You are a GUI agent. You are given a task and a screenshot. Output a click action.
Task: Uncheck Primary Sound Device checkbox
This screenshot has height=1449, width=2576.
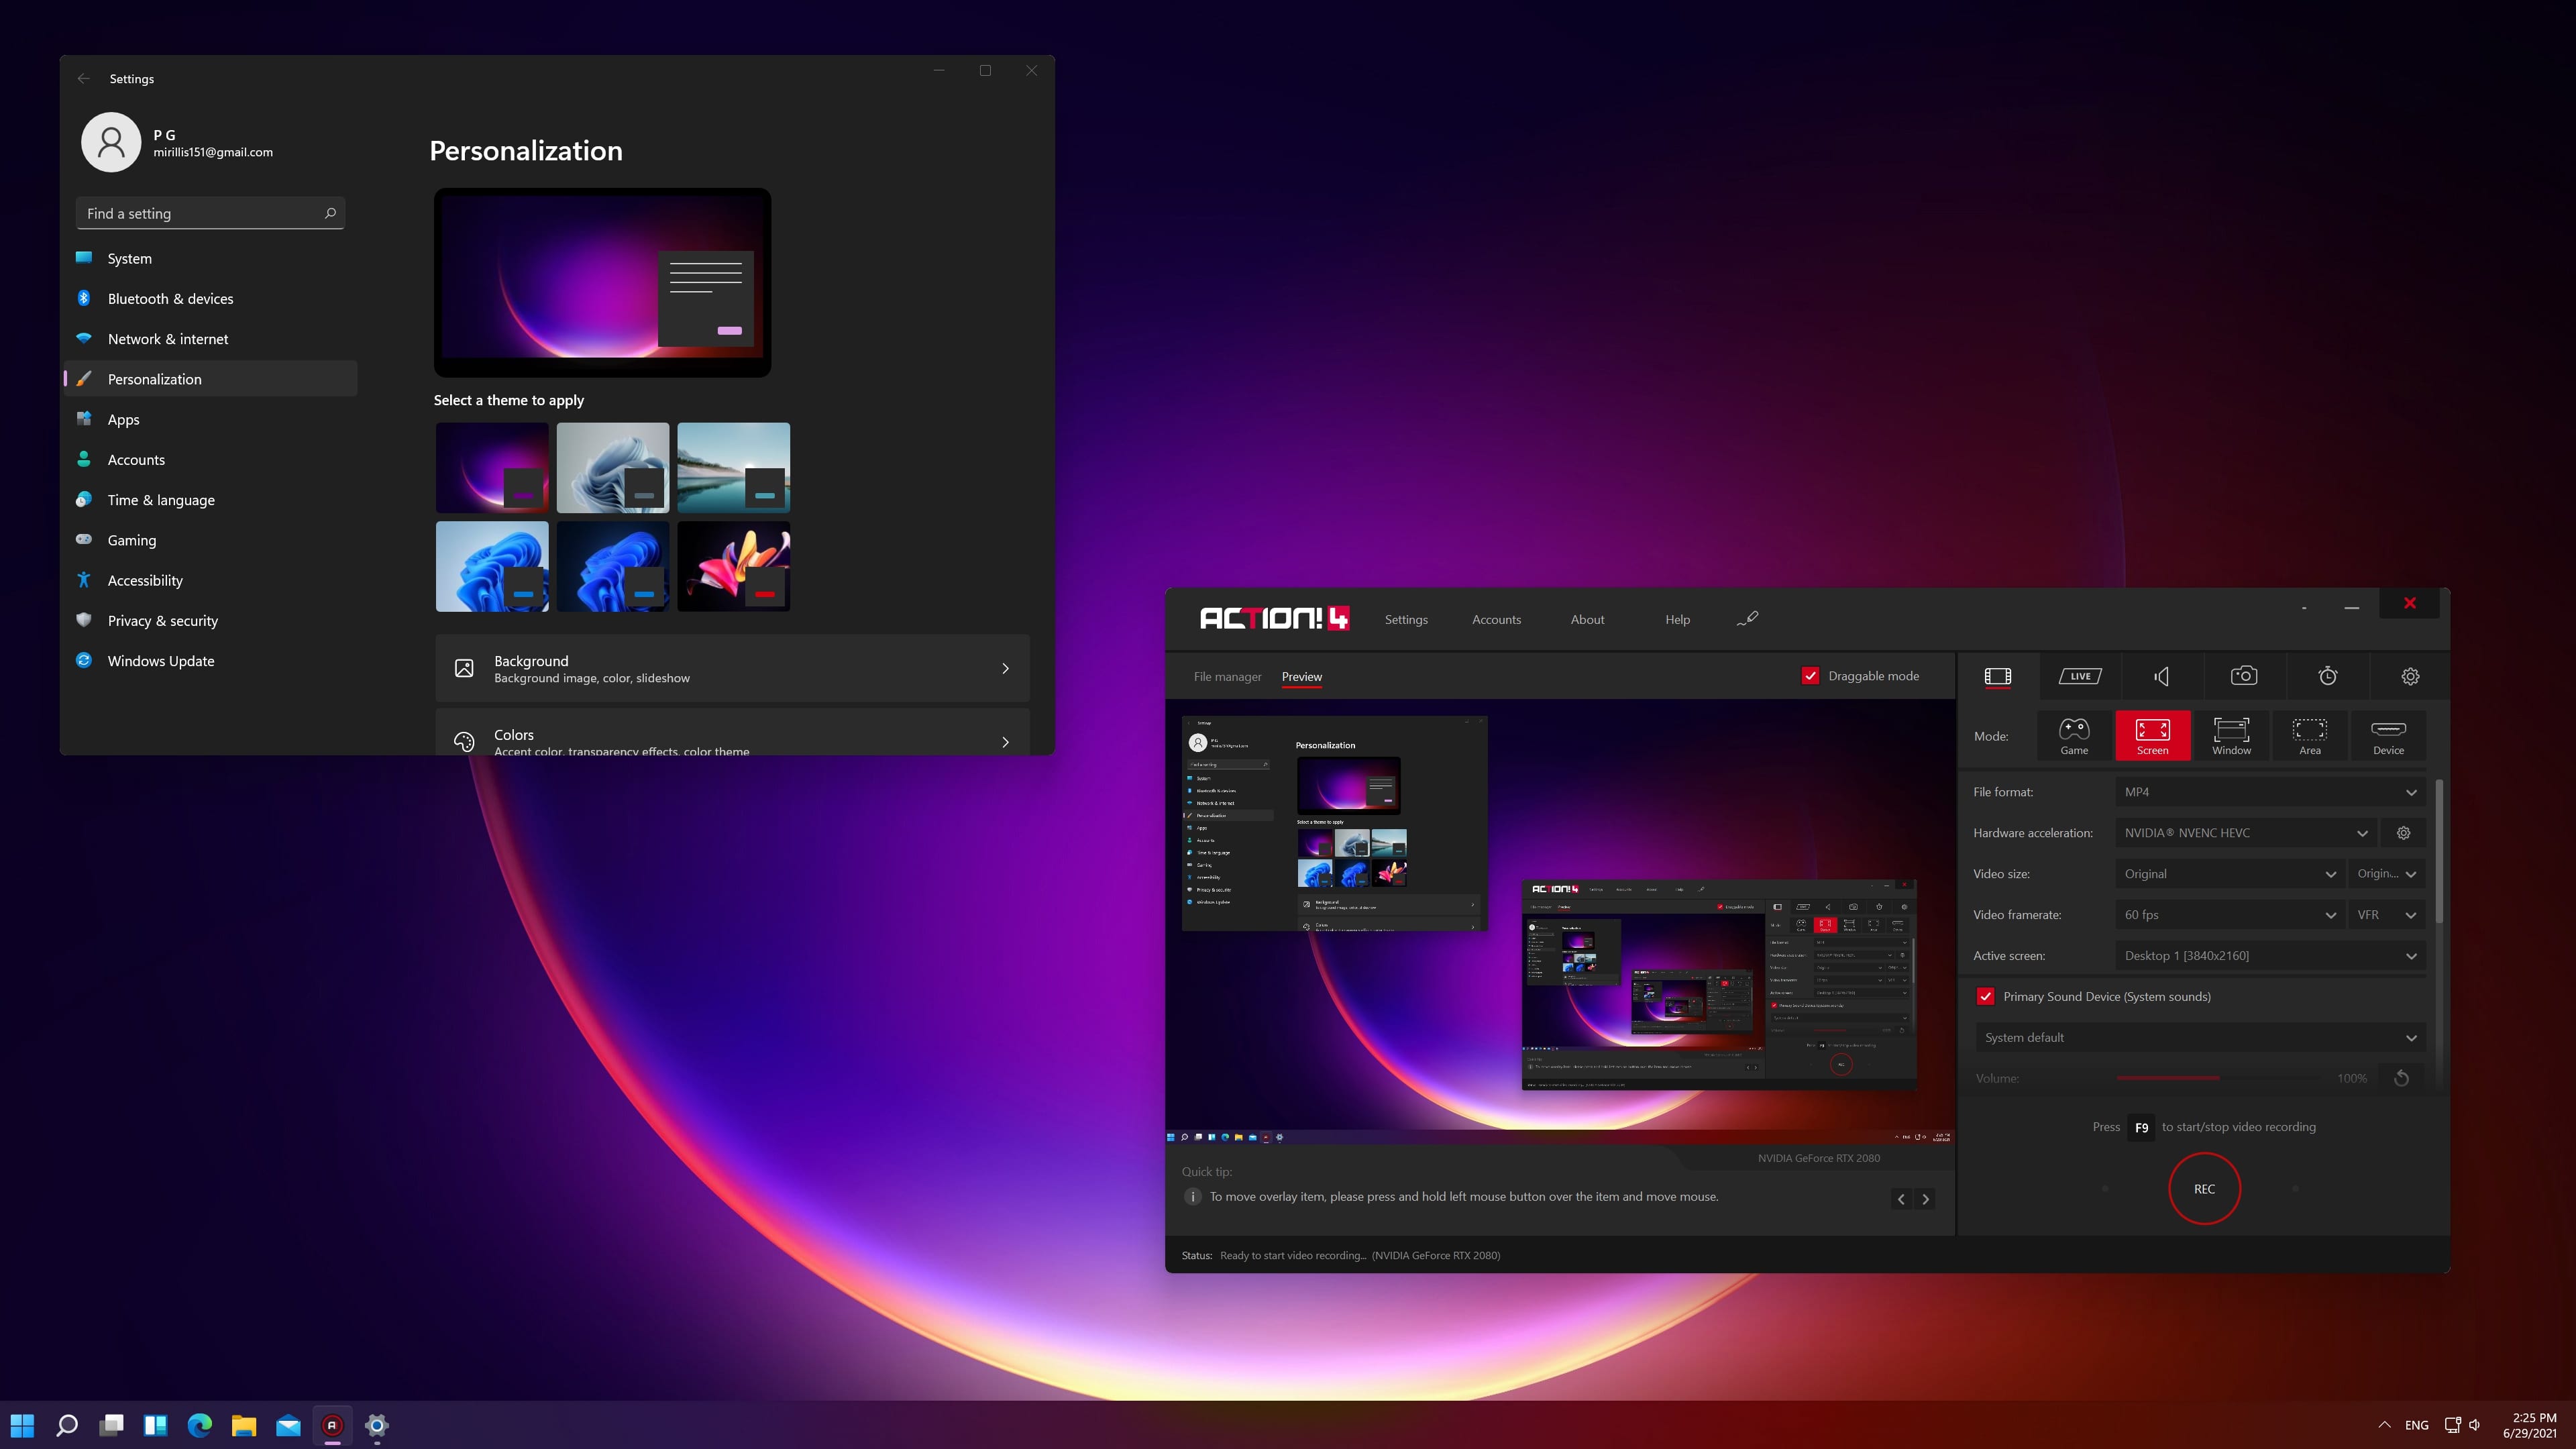pyautogui.click(x=1986, y=996)
